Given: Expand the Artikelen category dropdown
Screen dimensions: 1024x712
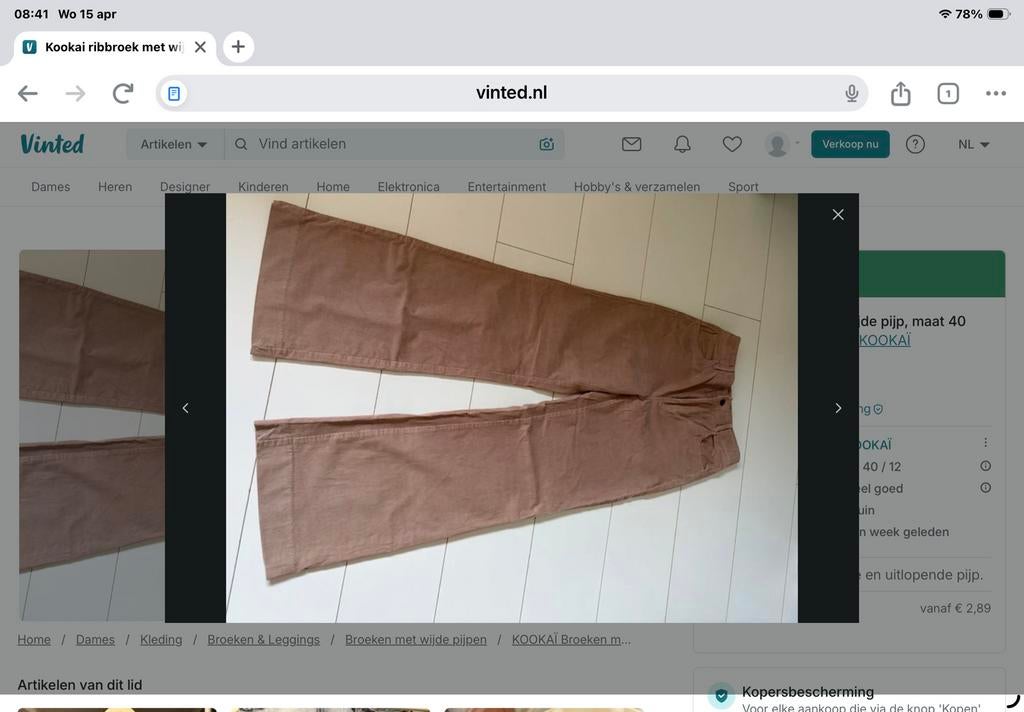Looking at the screenshot, I should click(174, 144).
